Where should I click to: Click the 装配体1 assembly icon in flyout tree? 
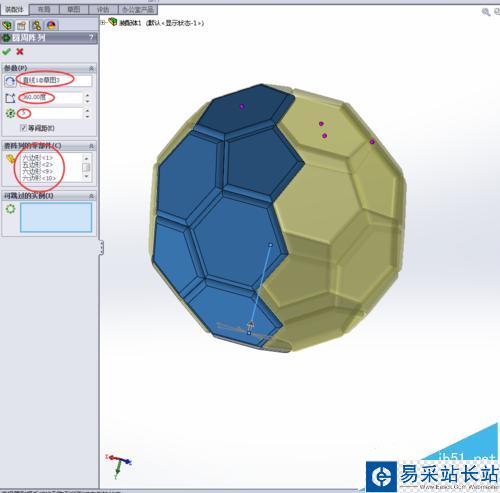click(113, 22)
